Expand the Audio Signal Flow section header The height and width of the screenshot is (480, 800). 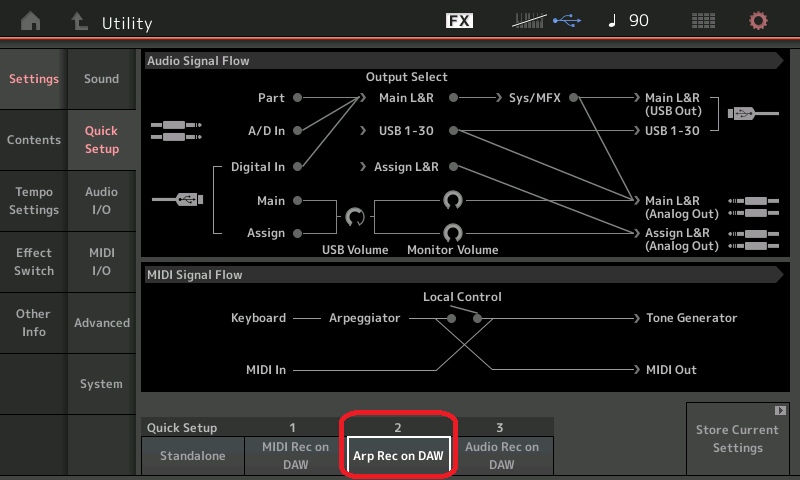462,61
